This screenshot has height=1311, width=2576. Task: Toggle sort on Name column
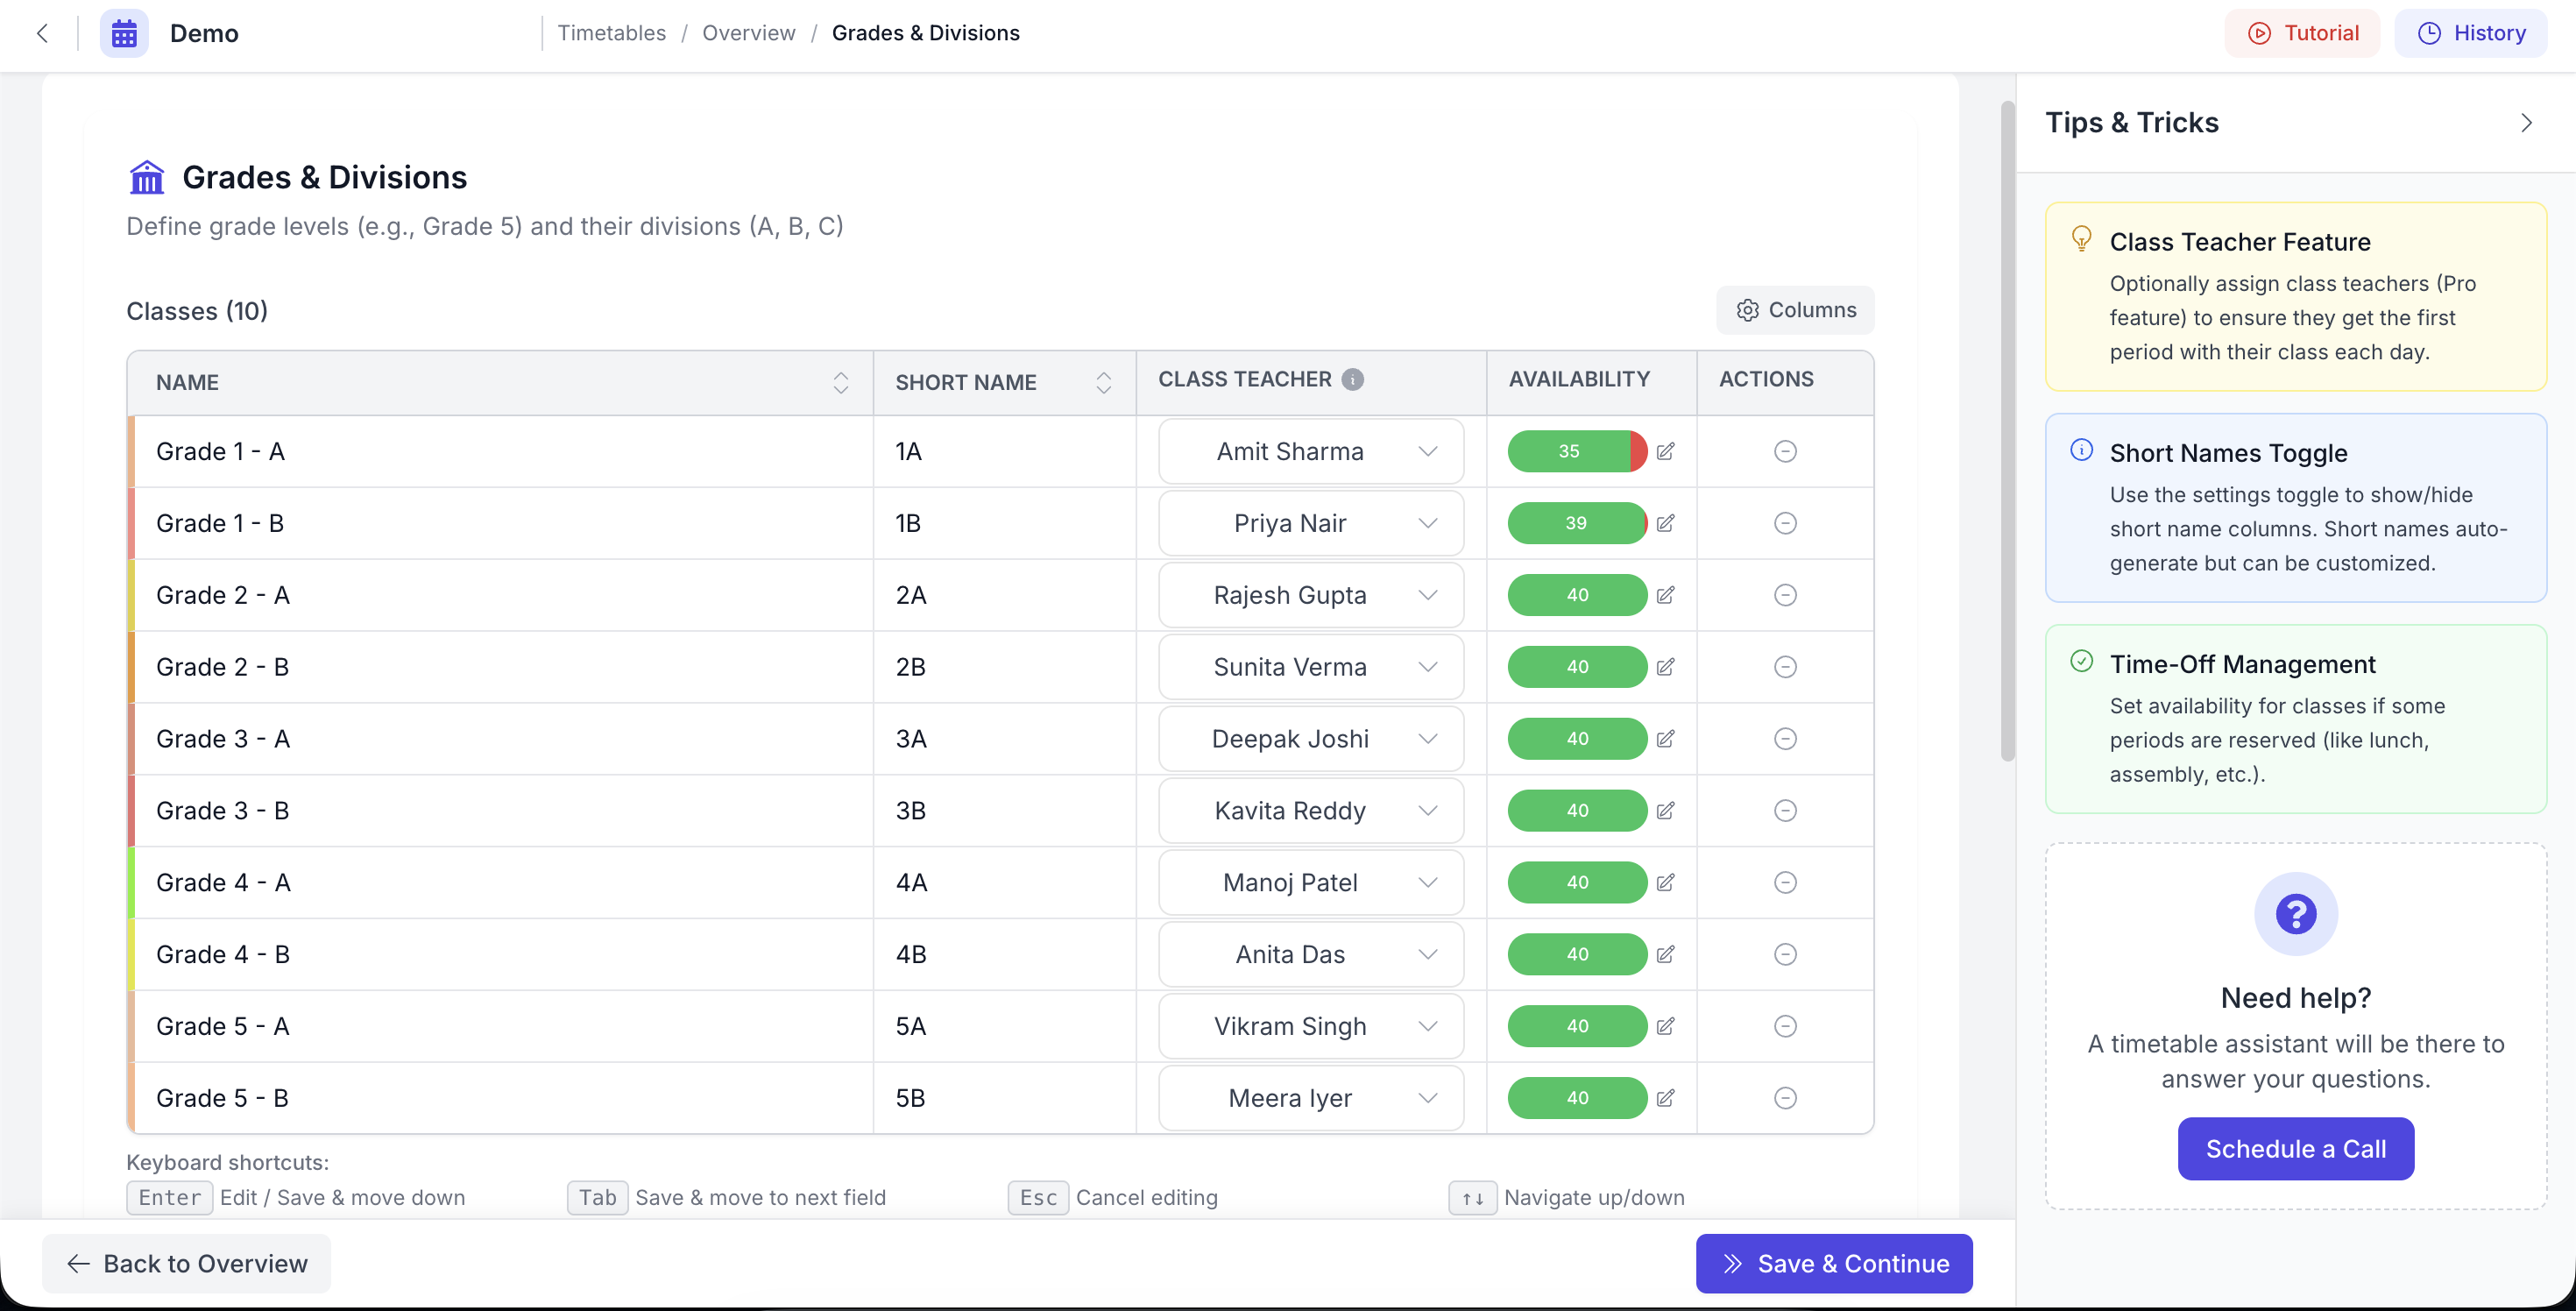840,382
